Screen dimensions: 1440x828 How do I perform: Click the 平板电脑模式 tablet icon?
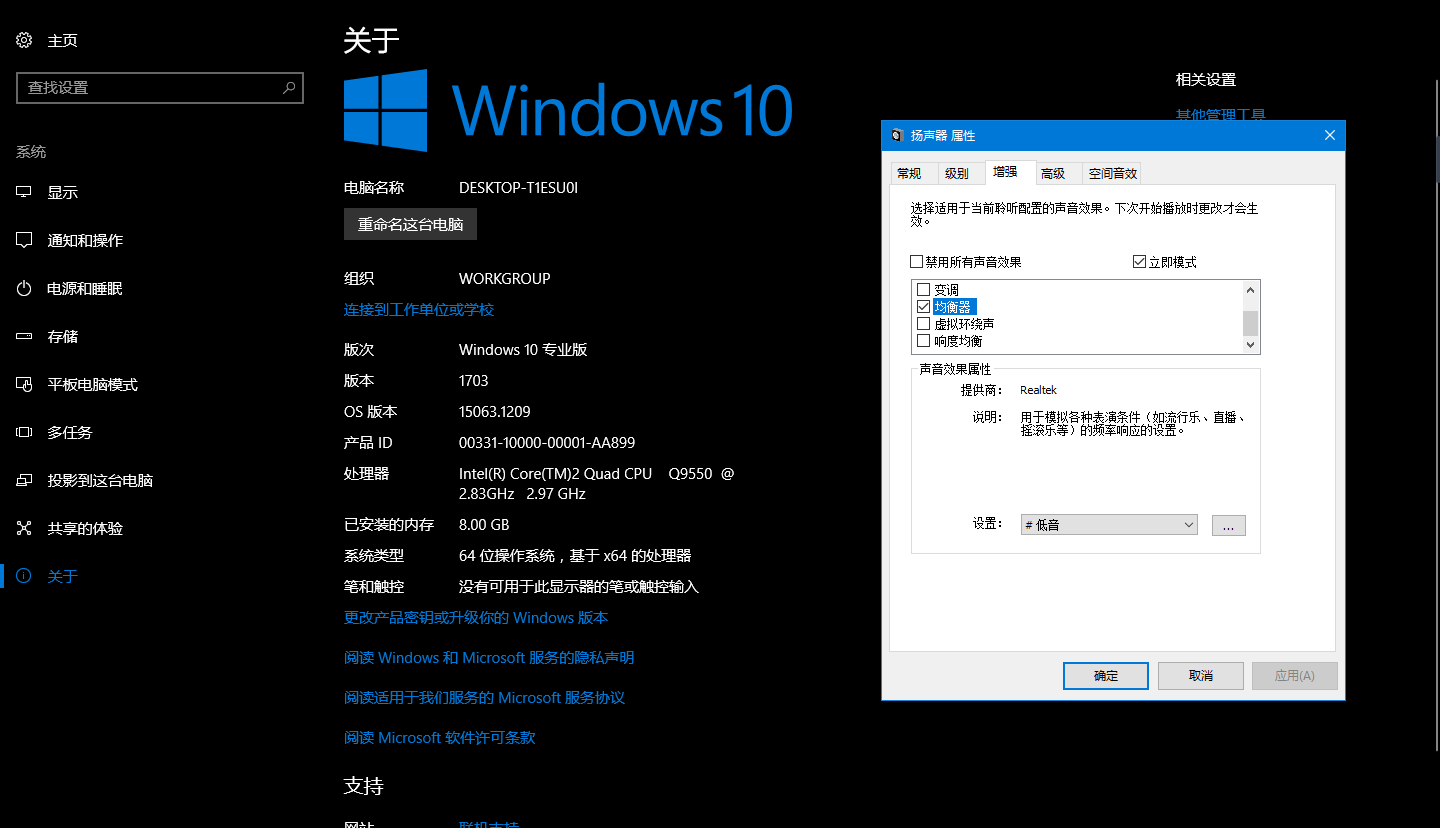[x=24, y=384]
